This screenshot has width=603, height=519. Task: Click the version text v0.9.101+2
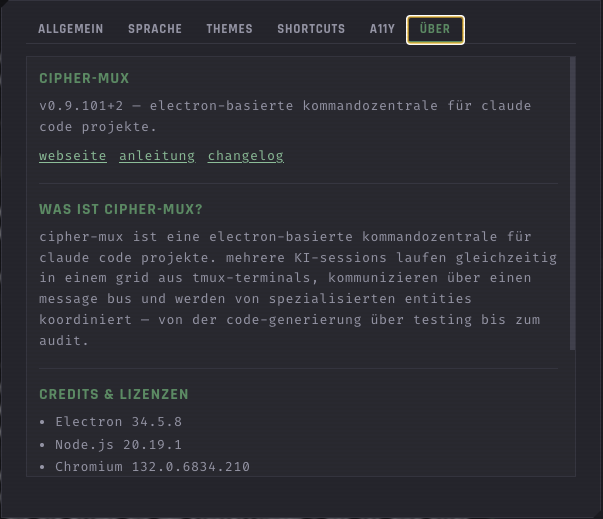[81, 106]
